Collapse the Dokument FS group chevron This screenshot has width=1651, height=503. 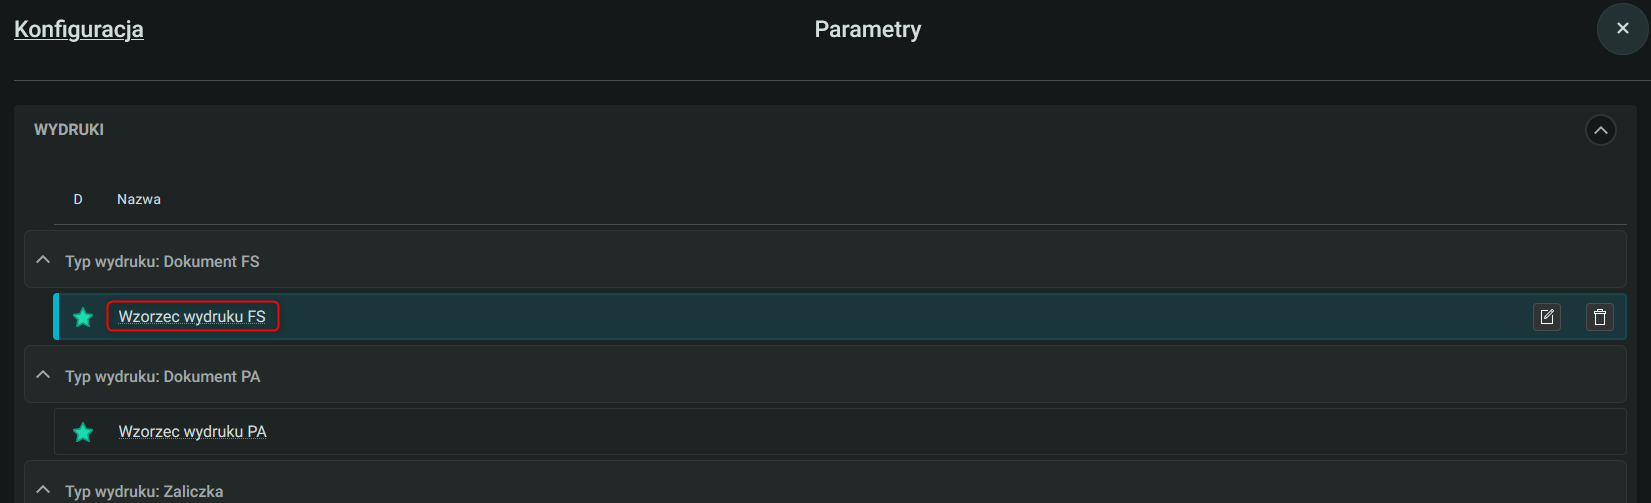(x=43, y=260)
